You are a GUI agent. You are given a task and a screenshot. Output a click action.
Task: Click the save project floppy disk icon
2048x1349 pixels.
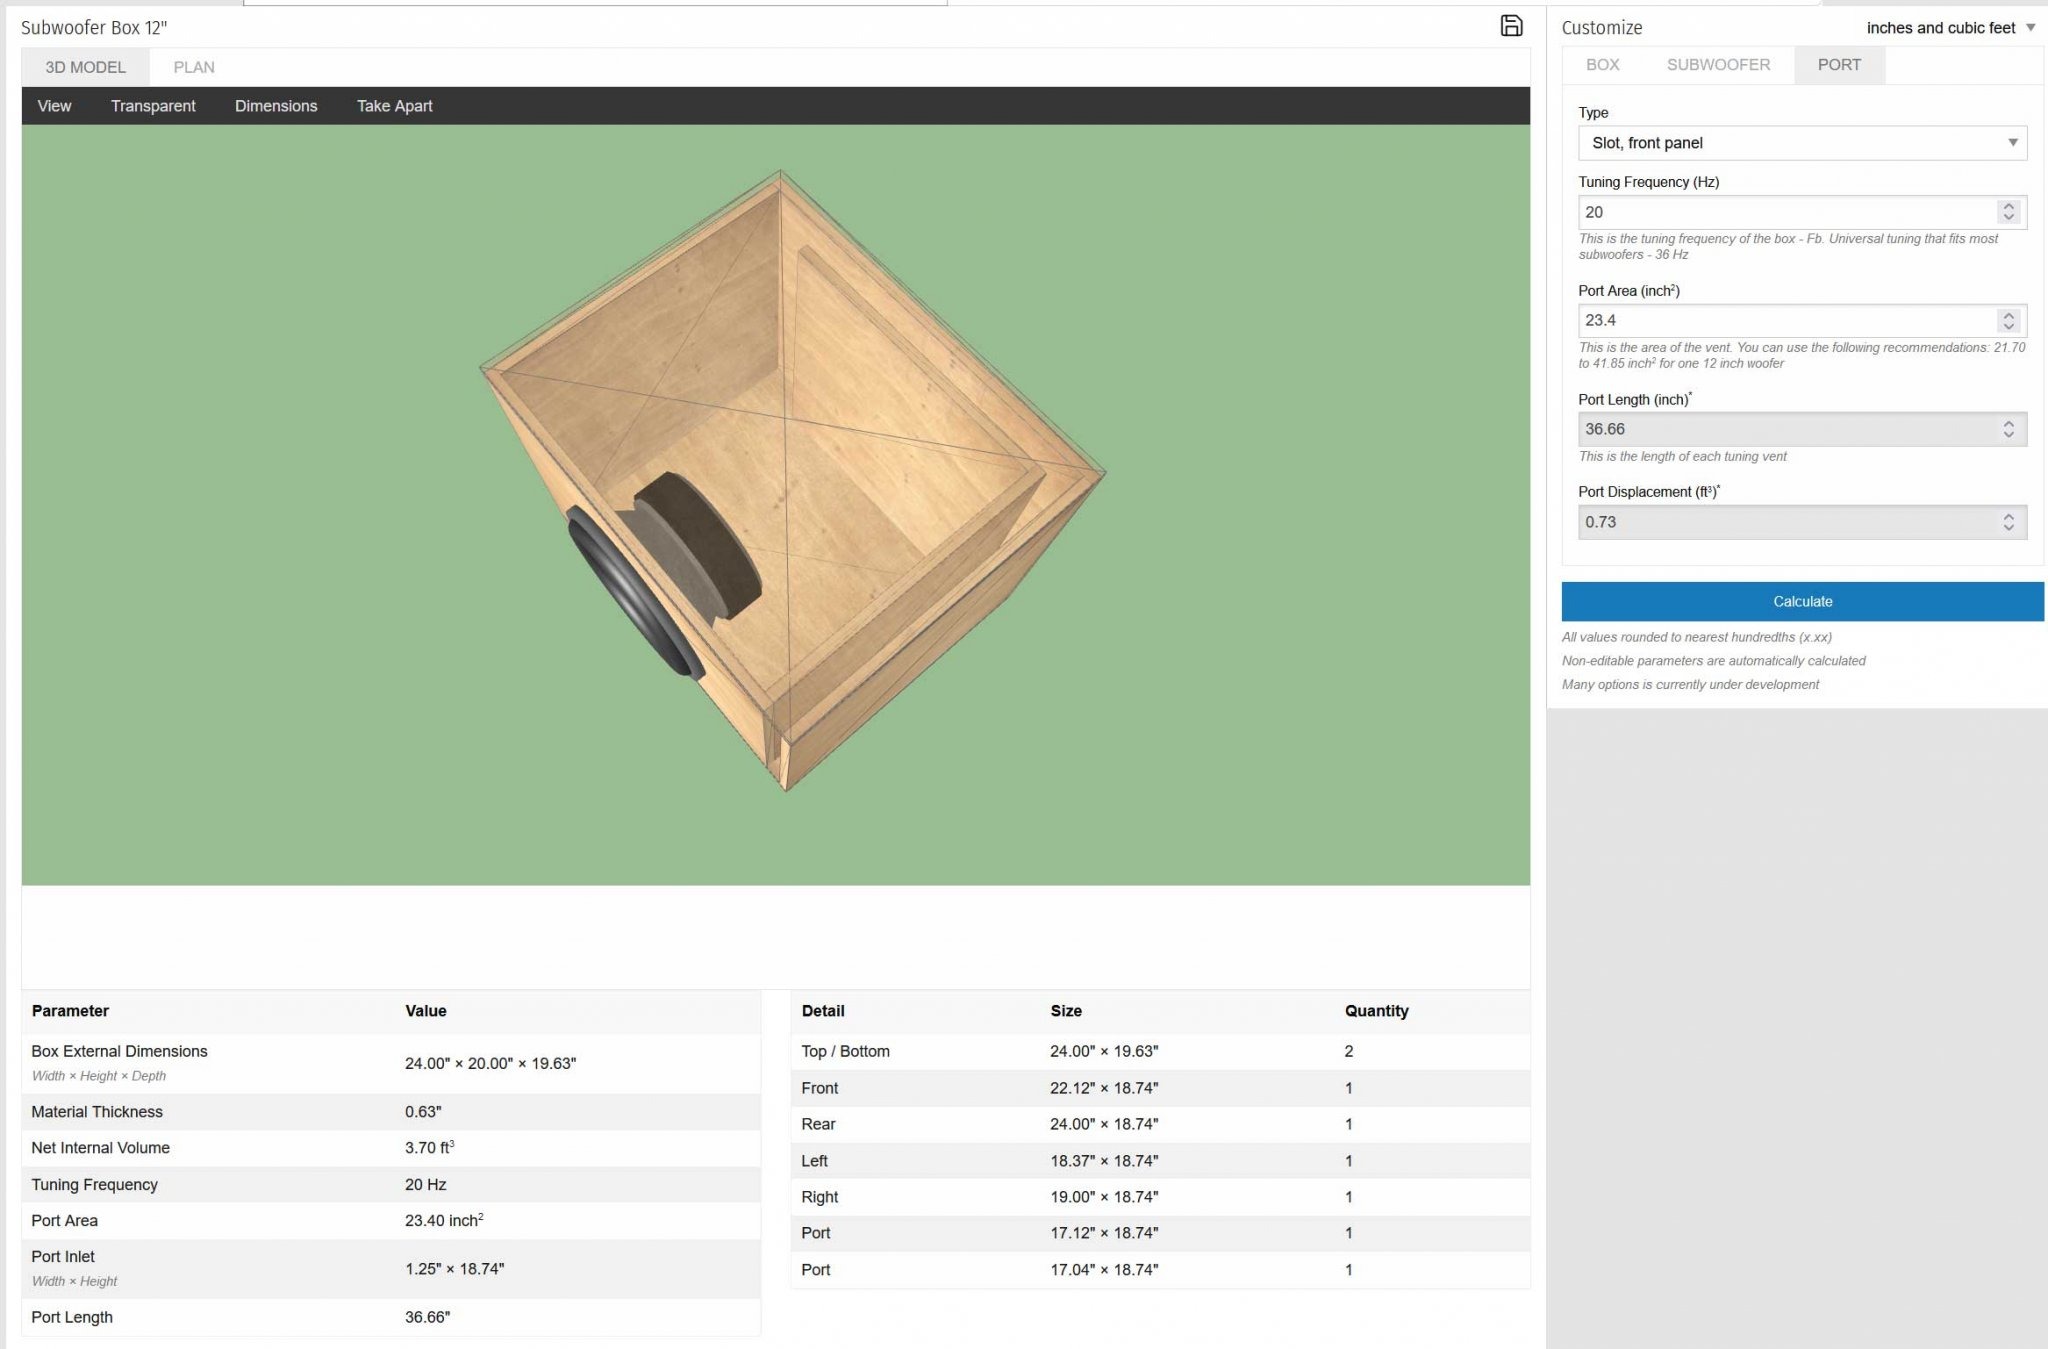(1511, 26)
